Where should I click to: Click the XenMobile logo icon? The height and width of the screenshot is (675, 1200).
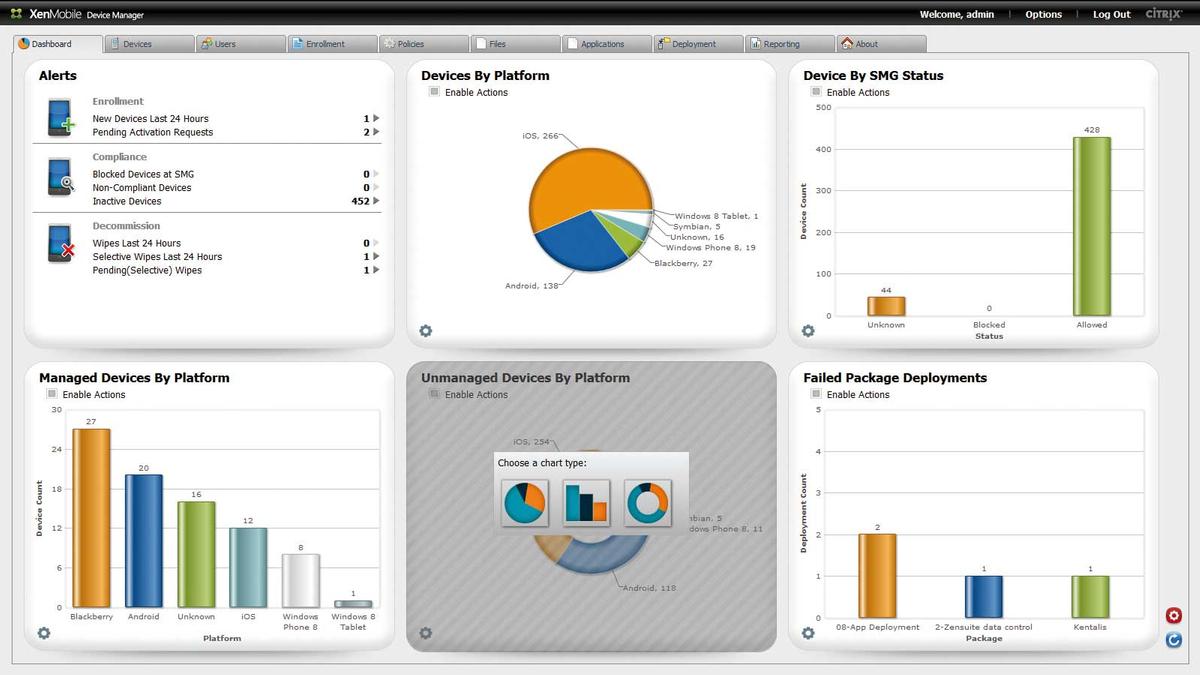pos(16,14)
